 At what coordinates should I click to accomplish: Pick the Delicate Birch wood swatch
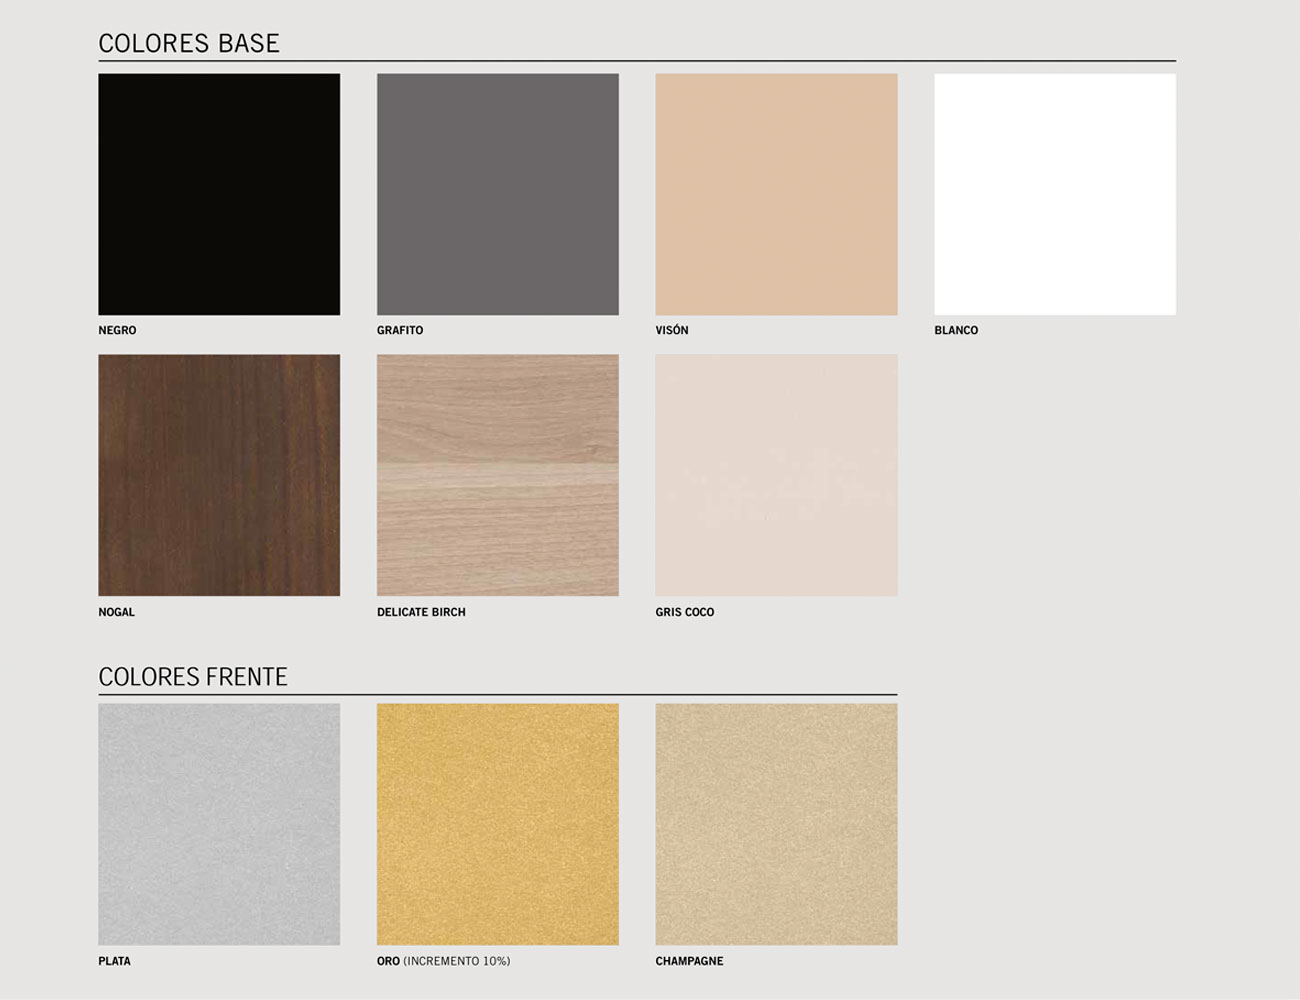497,475
